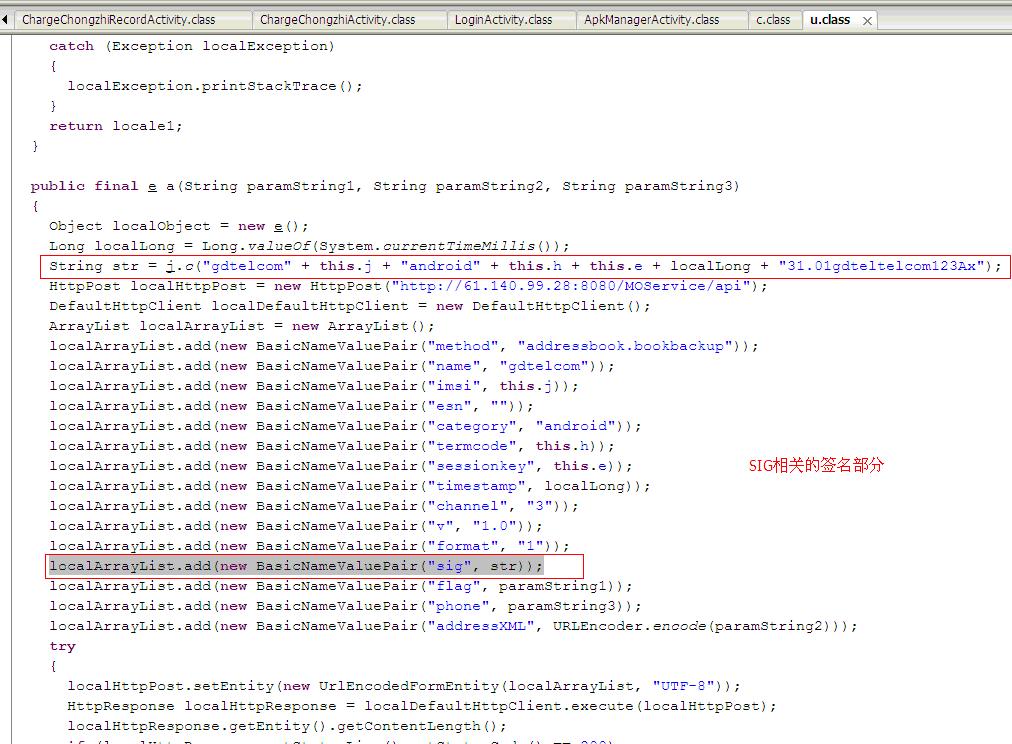Viewport: 1012px width, 744px height.
Task: Click the highlighted "sig" BasicNameValuePair line
Action: (x=296, y=566)
